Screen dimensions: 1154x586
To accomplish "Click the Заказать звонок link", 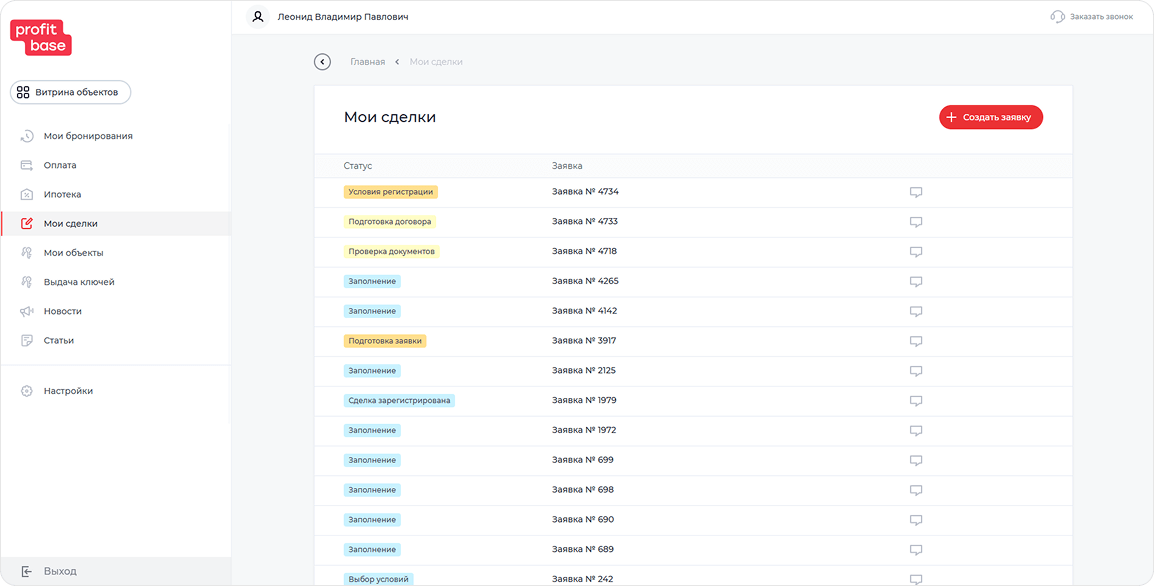I will (1101, 16).
